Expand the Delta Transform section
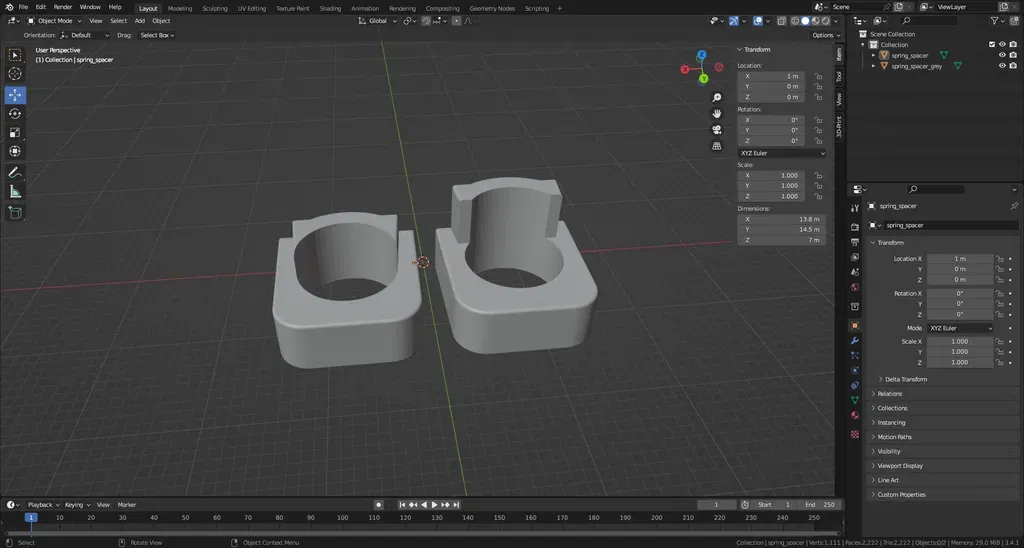Image resolution: width=1024 pixels, height=548 pixels. click(x=906, y=379)
